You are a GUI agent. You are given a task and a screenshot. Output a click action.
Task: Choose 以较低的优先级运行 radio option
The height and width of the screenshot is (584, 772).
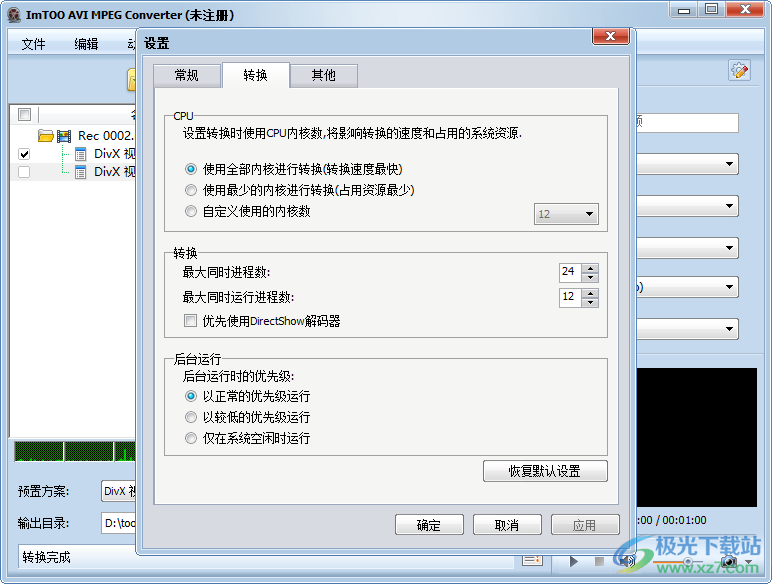point(191,417)
